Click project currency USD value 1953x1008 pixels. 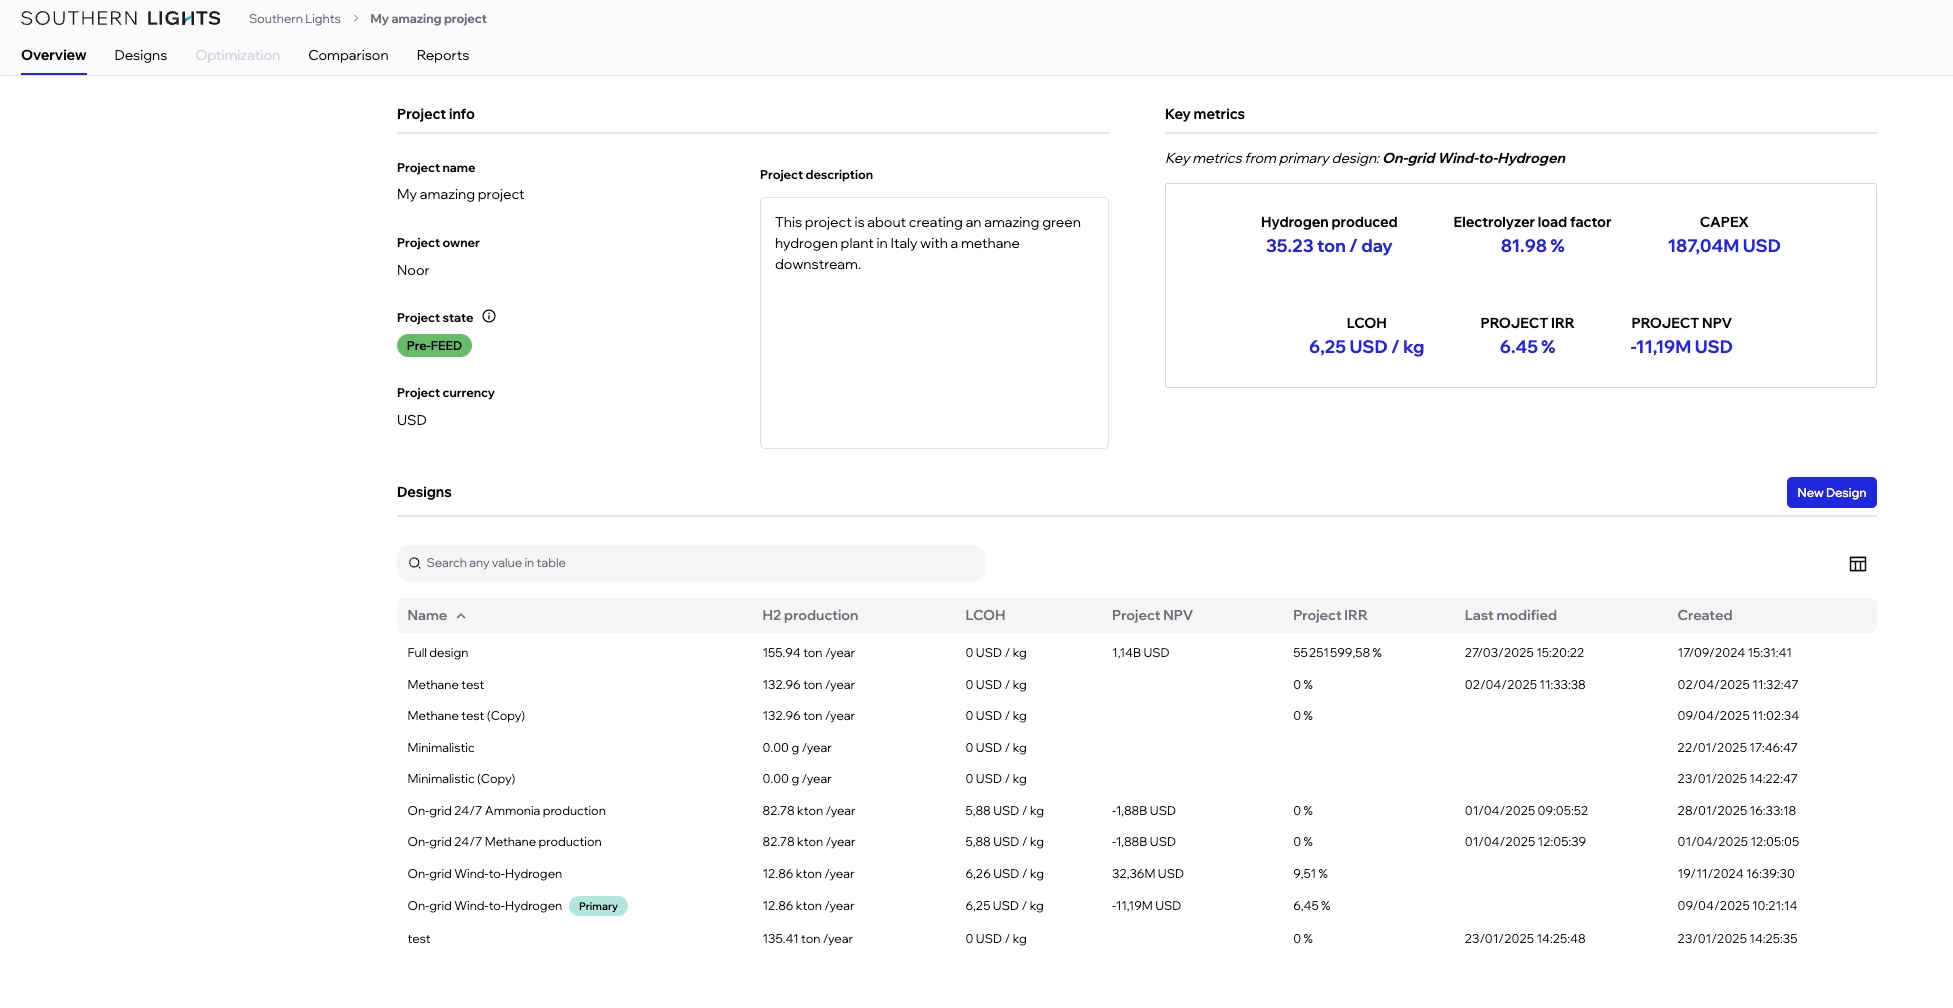(412, 420)
